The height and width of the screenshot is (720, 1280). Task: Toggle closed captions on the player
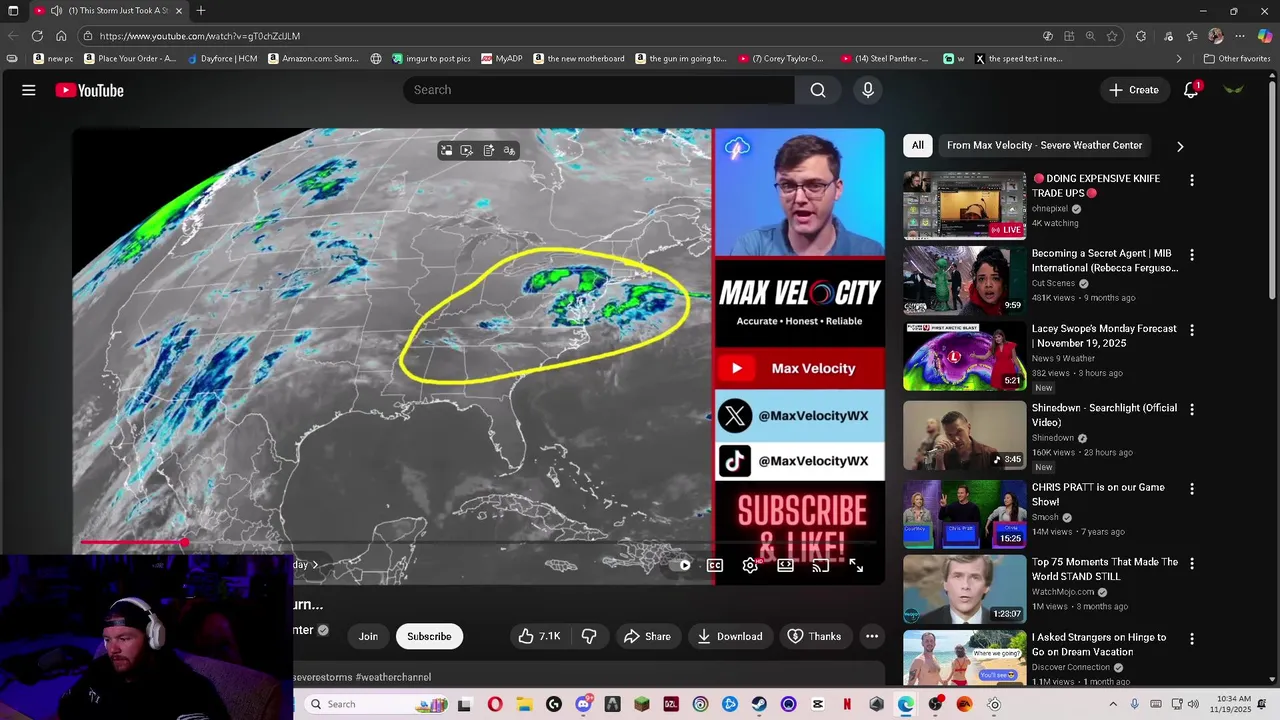click(x=715, y=565)
